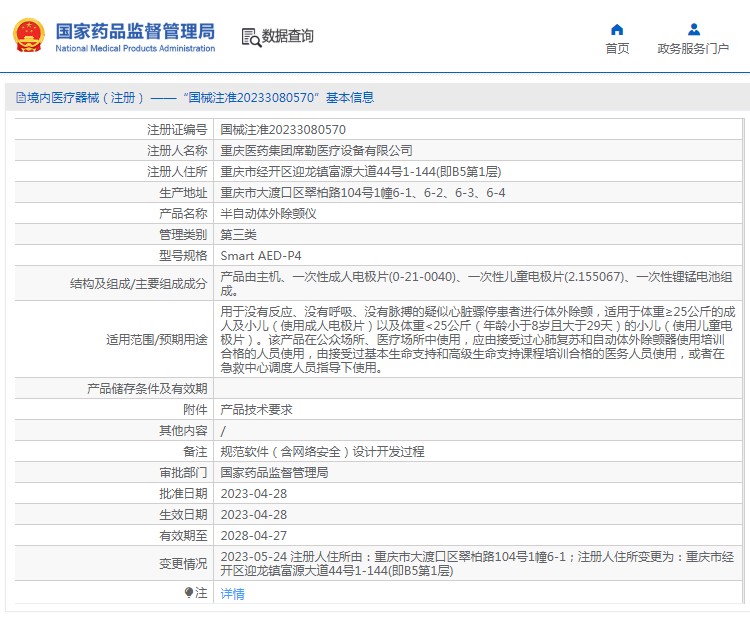Select registration number 国械注准20233080570 in table cell

coord(283,130)
